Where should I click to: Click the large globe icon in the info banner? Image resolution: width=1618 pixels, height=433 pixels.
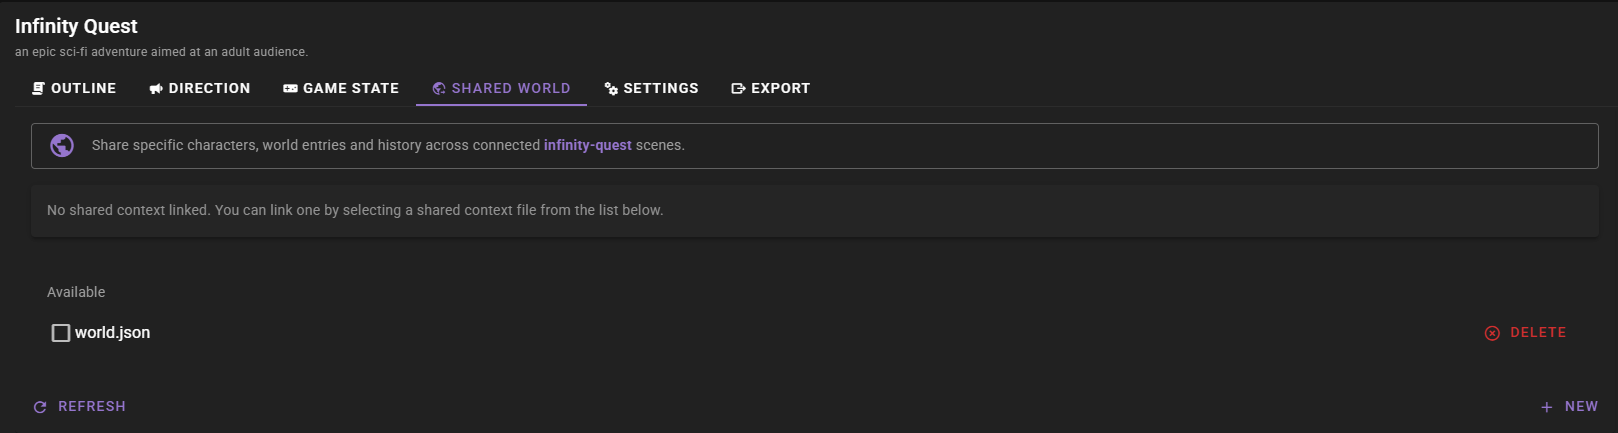click(62, 146)
